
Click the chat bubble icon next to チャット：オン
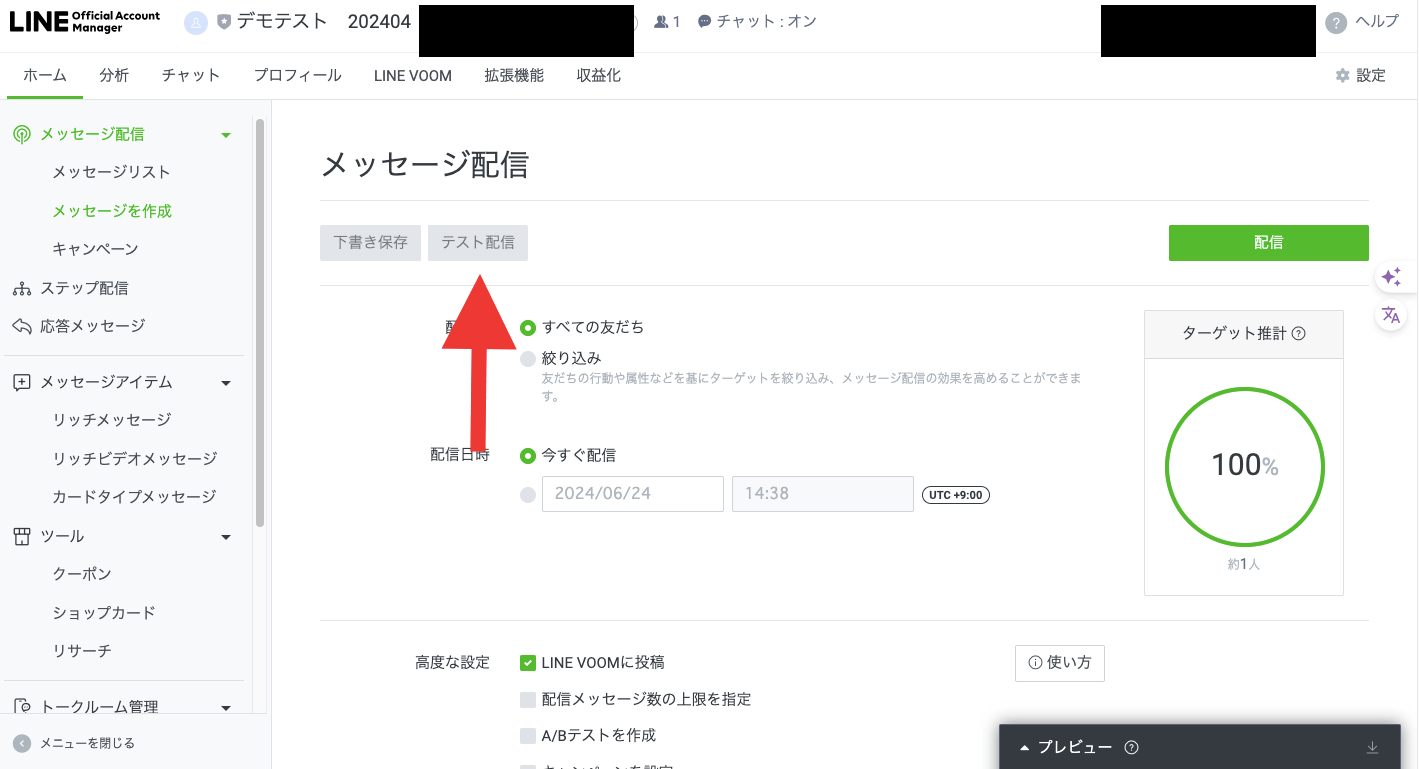[704, 21]
